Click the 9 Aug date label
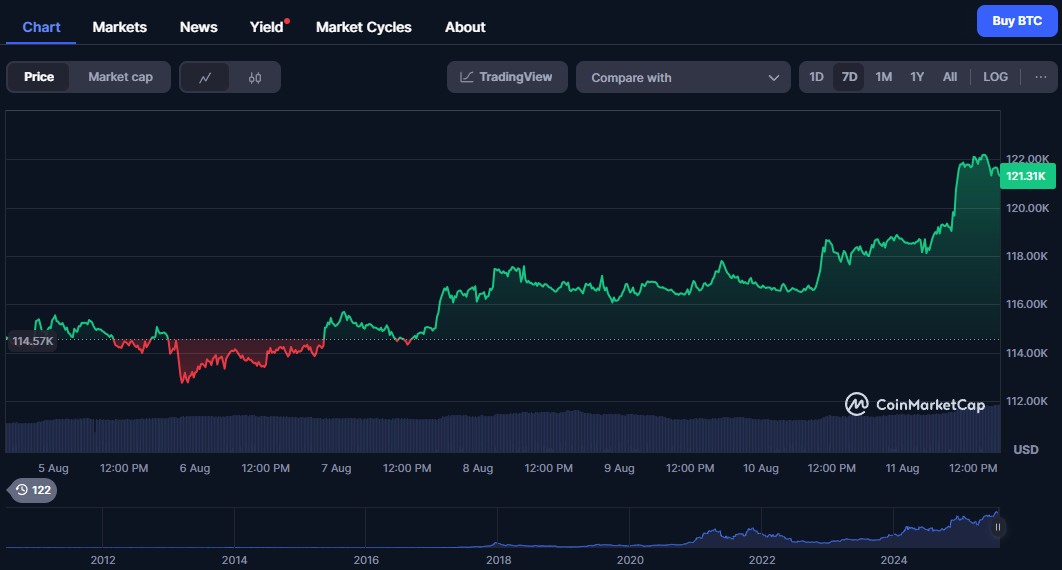The width and height of the screenshot is (1062, 570). tap(619, 468)
